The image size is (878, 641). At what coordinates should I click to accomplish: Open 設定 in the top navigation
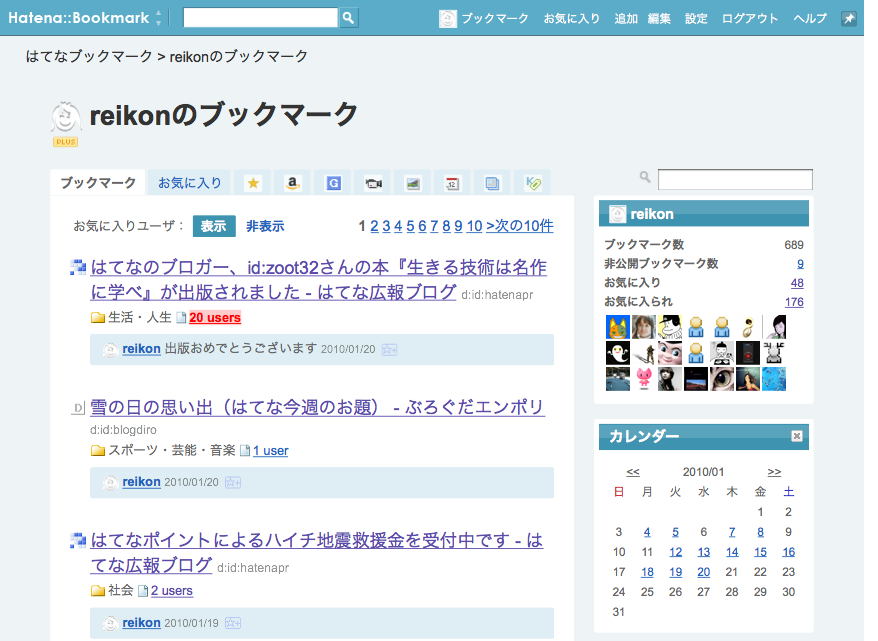[x=696, y=18]
